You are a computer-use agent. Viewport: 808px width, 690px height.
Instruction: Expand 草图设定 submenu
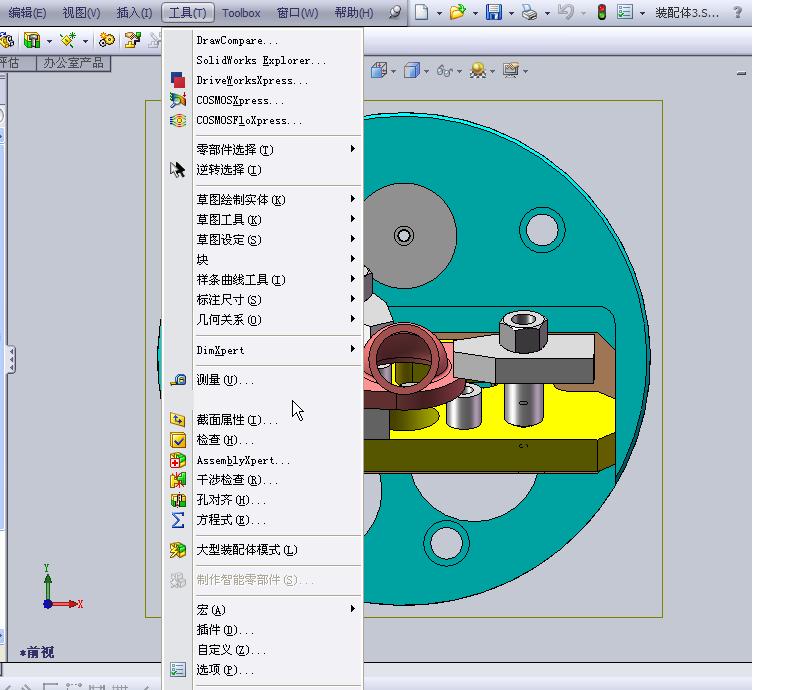tap(276, 240)
